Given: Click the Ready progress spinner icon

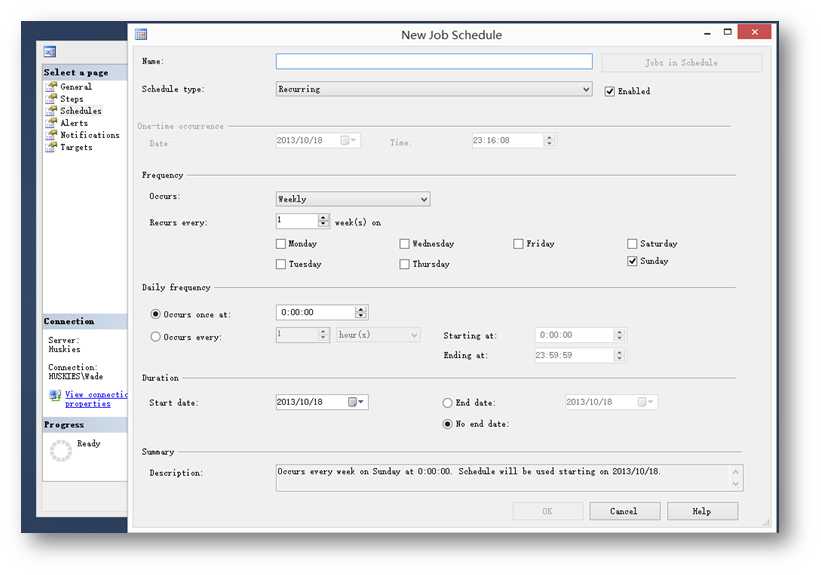Looking at the screenshot, I should 61,450.
